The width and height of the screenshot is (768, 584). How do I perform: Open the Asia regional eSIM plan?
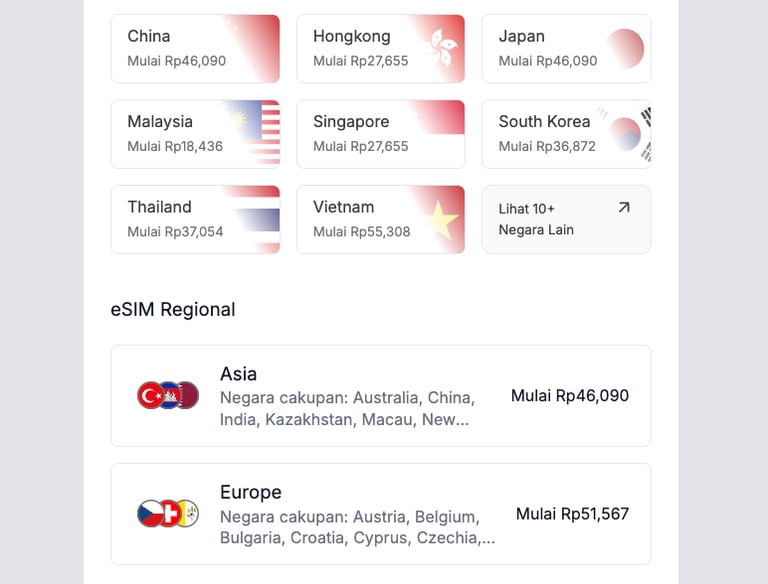point(380,396)
